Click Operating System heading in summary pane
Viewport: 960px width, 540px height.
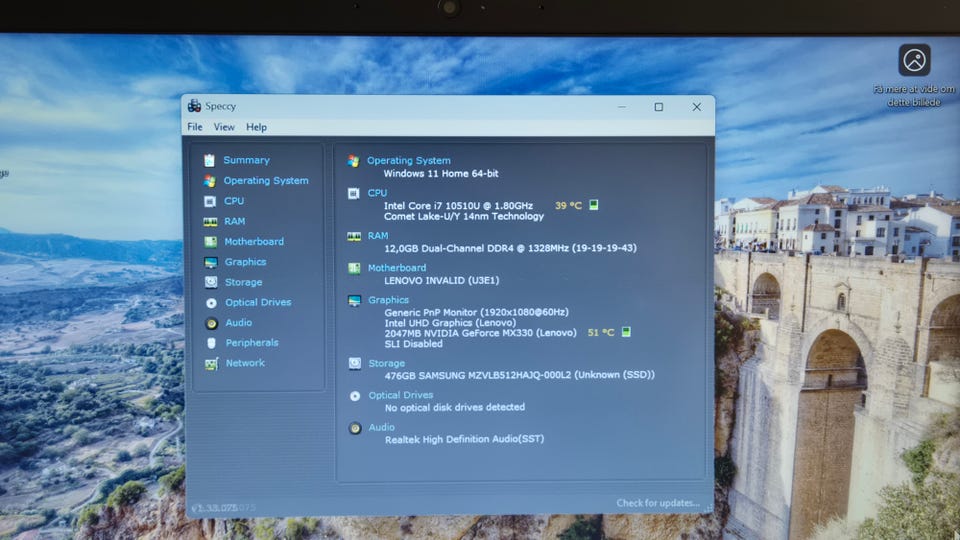point(409,160)
